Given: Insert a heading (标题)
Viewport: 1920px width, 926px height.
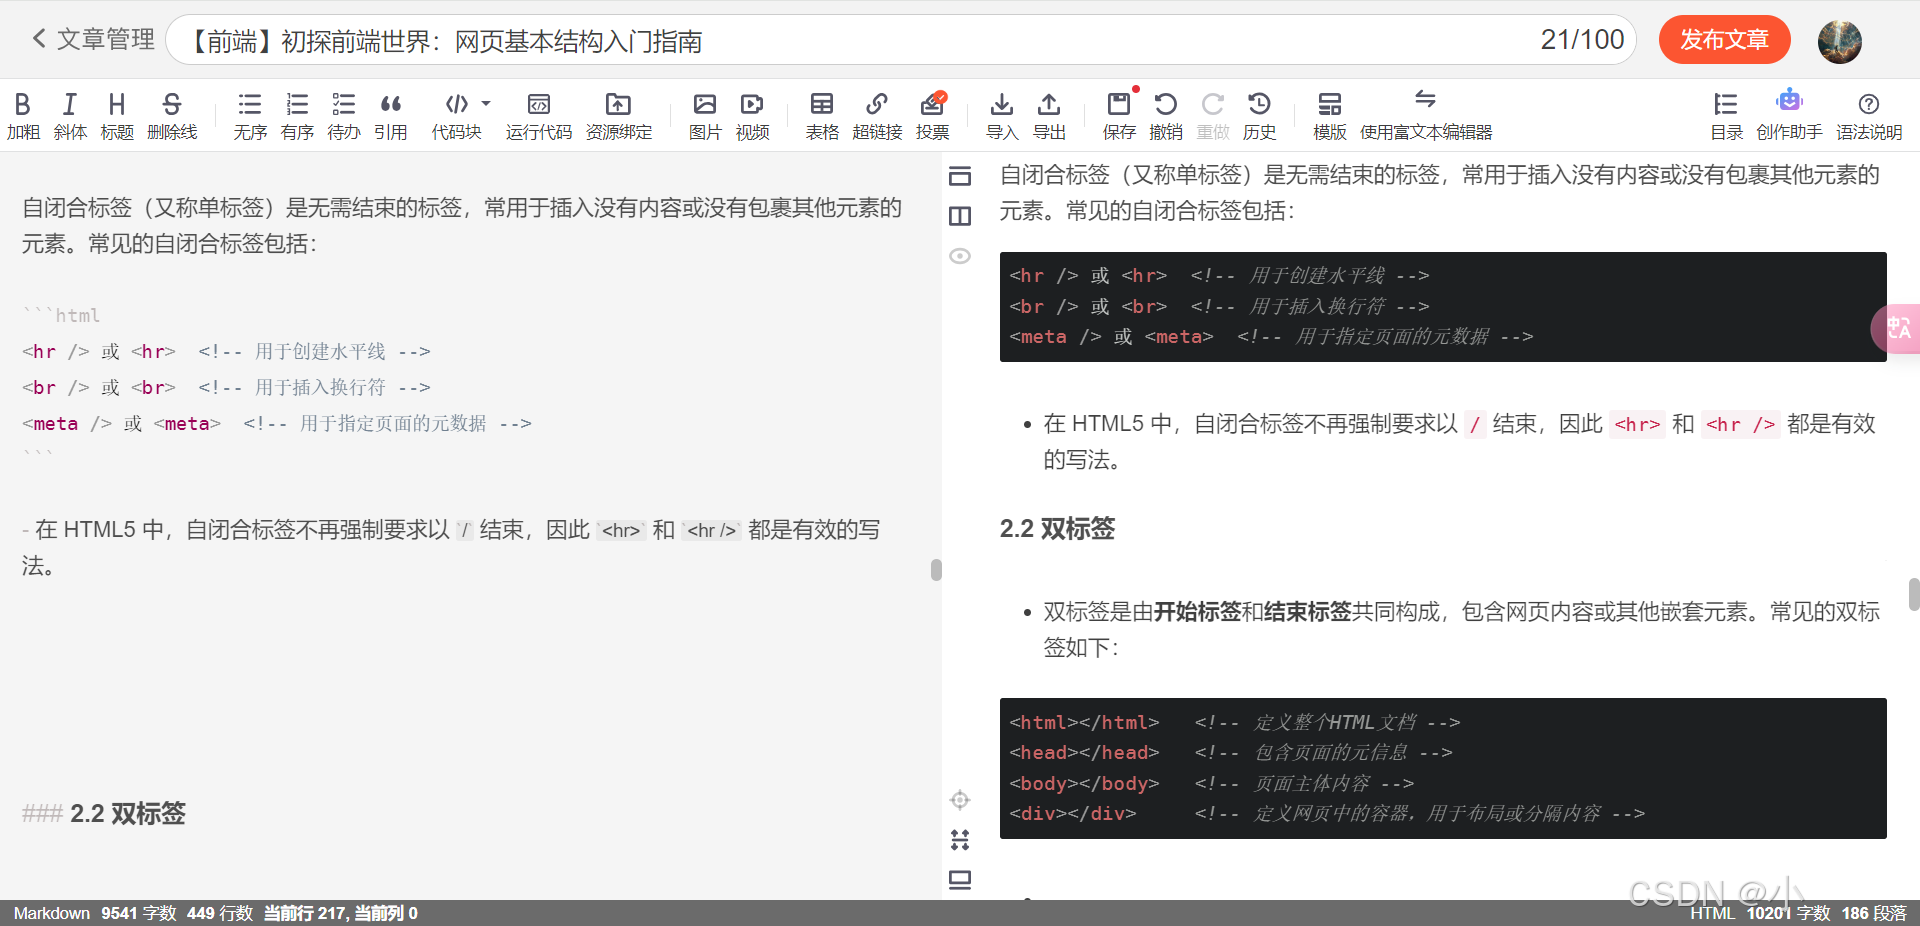Looking at the screenshot, I should (x=117, y=116).
